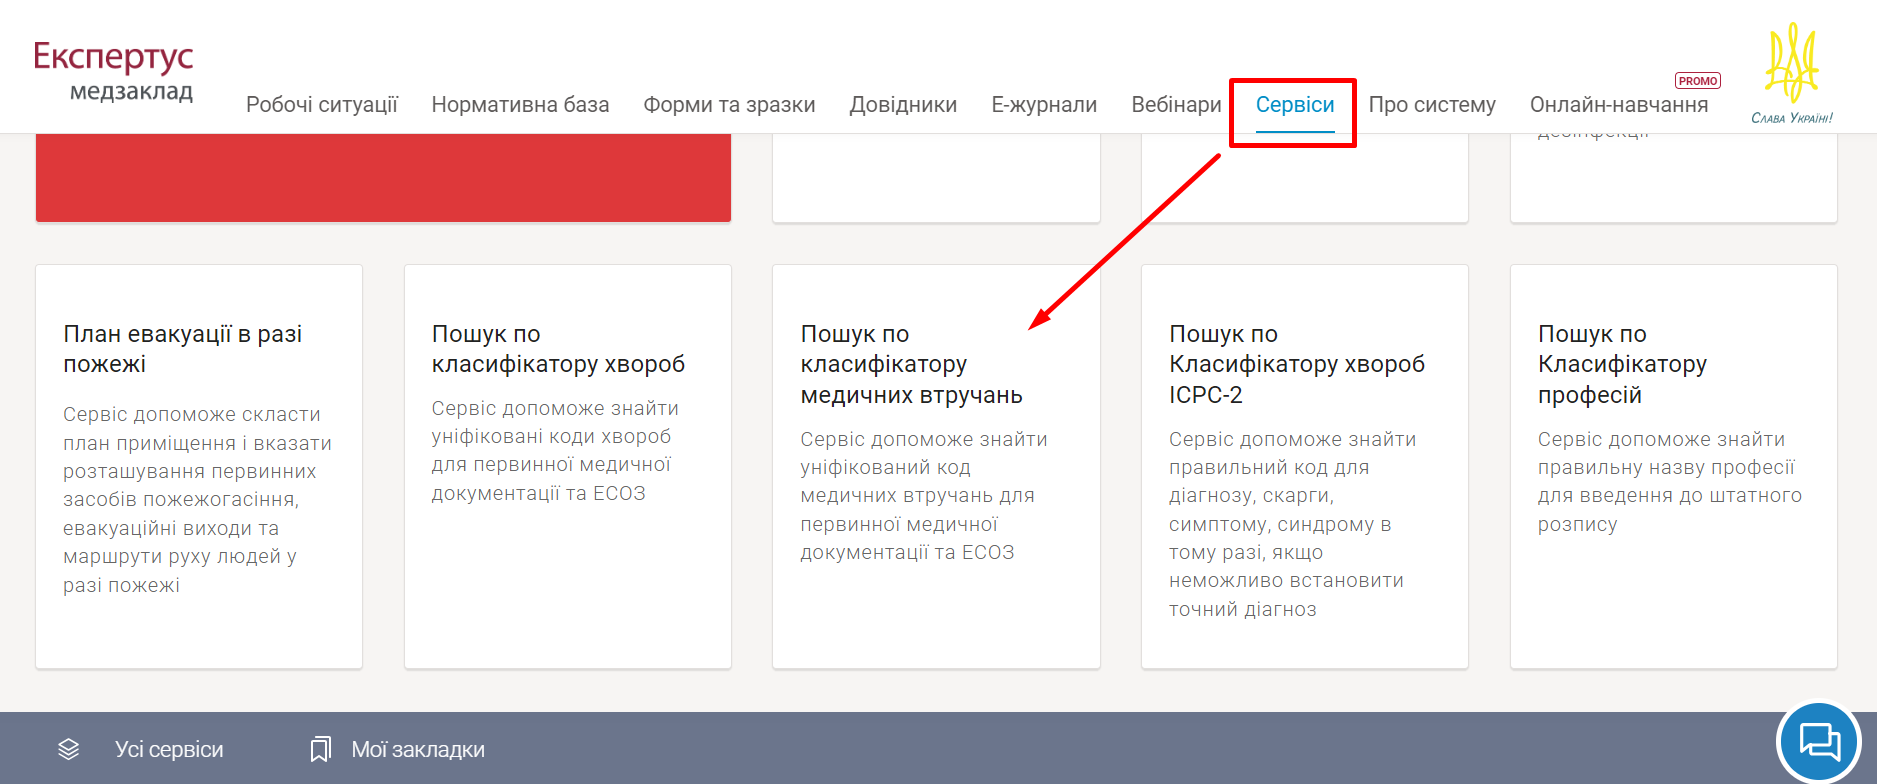Open Про систему page
Viewport: 1877px width, 784px height.
pos(1432,105)
